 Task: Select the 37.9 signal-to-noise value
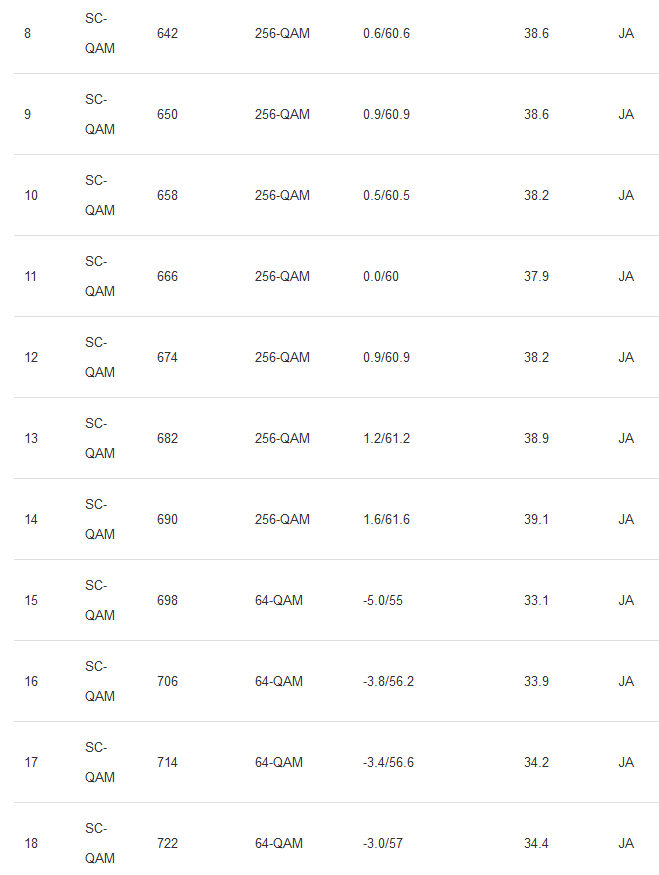click(x=536, y=277)
